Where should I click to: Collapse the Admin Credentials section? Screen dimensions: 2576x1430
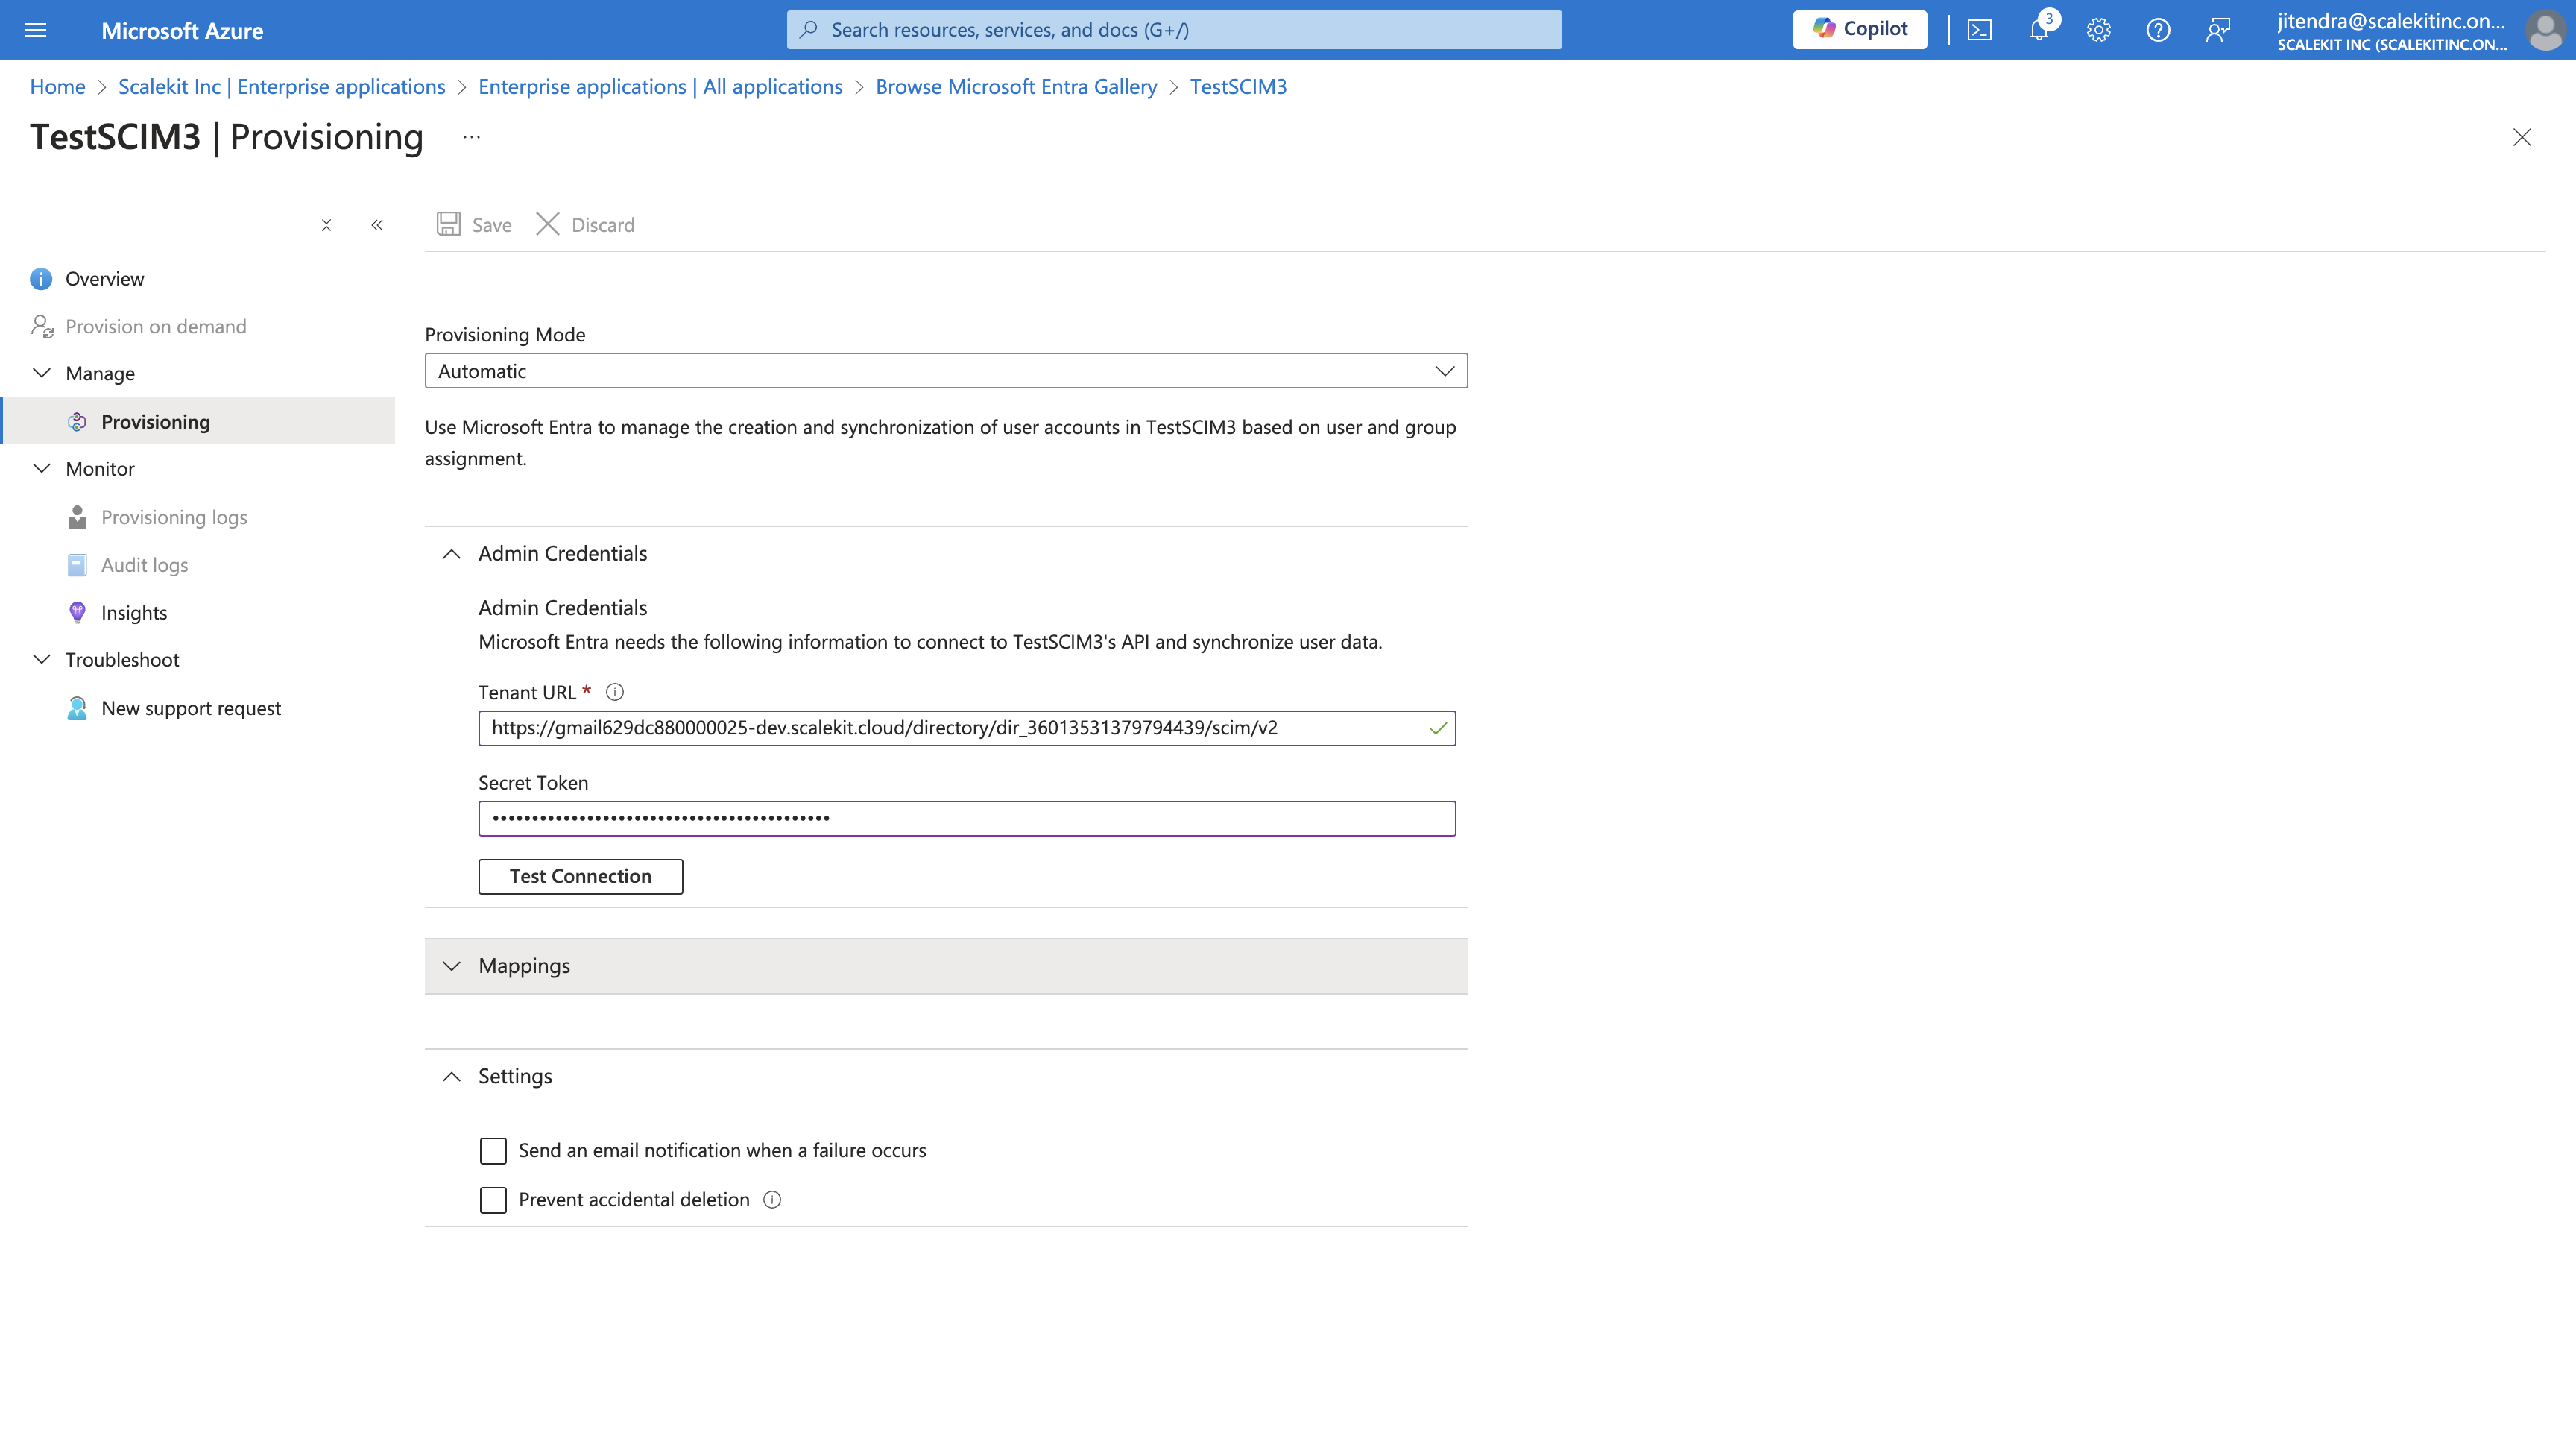[x=451, y=554]
